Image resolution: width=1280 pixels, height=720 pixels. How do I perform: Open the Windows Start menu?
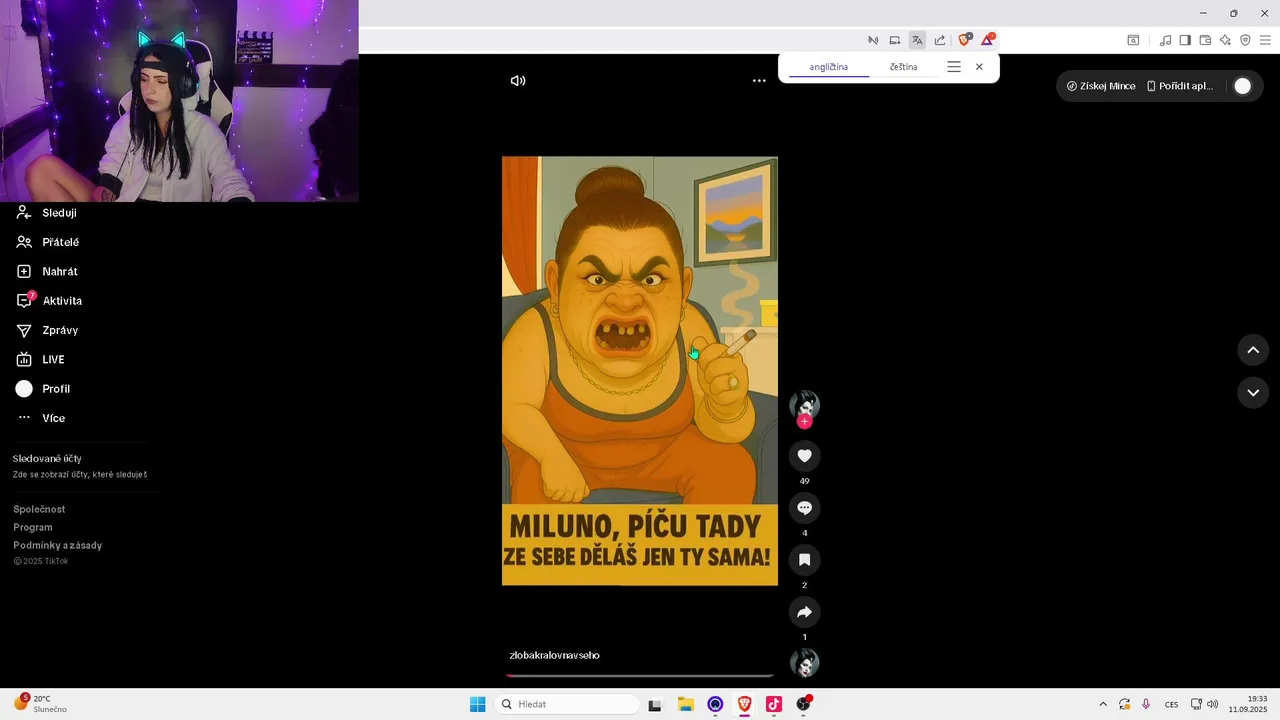pyautogui.click(x=477, y=704)
